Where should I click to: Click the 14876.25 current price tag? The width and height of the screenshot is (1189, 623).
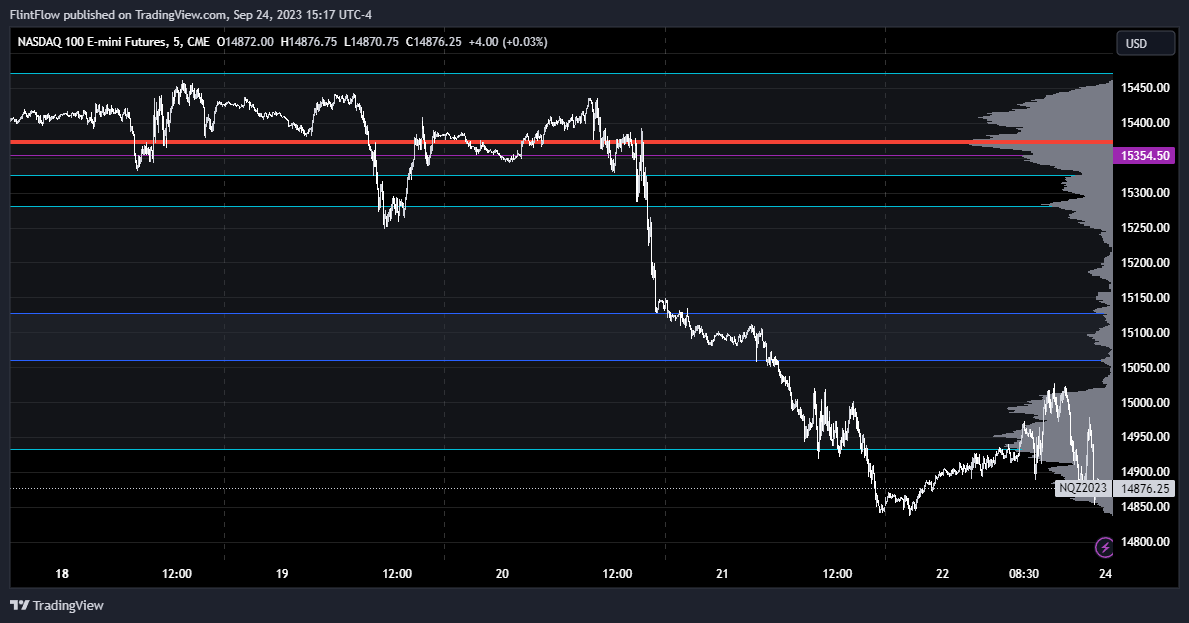pyautogui.click(x=1145, y=489)
